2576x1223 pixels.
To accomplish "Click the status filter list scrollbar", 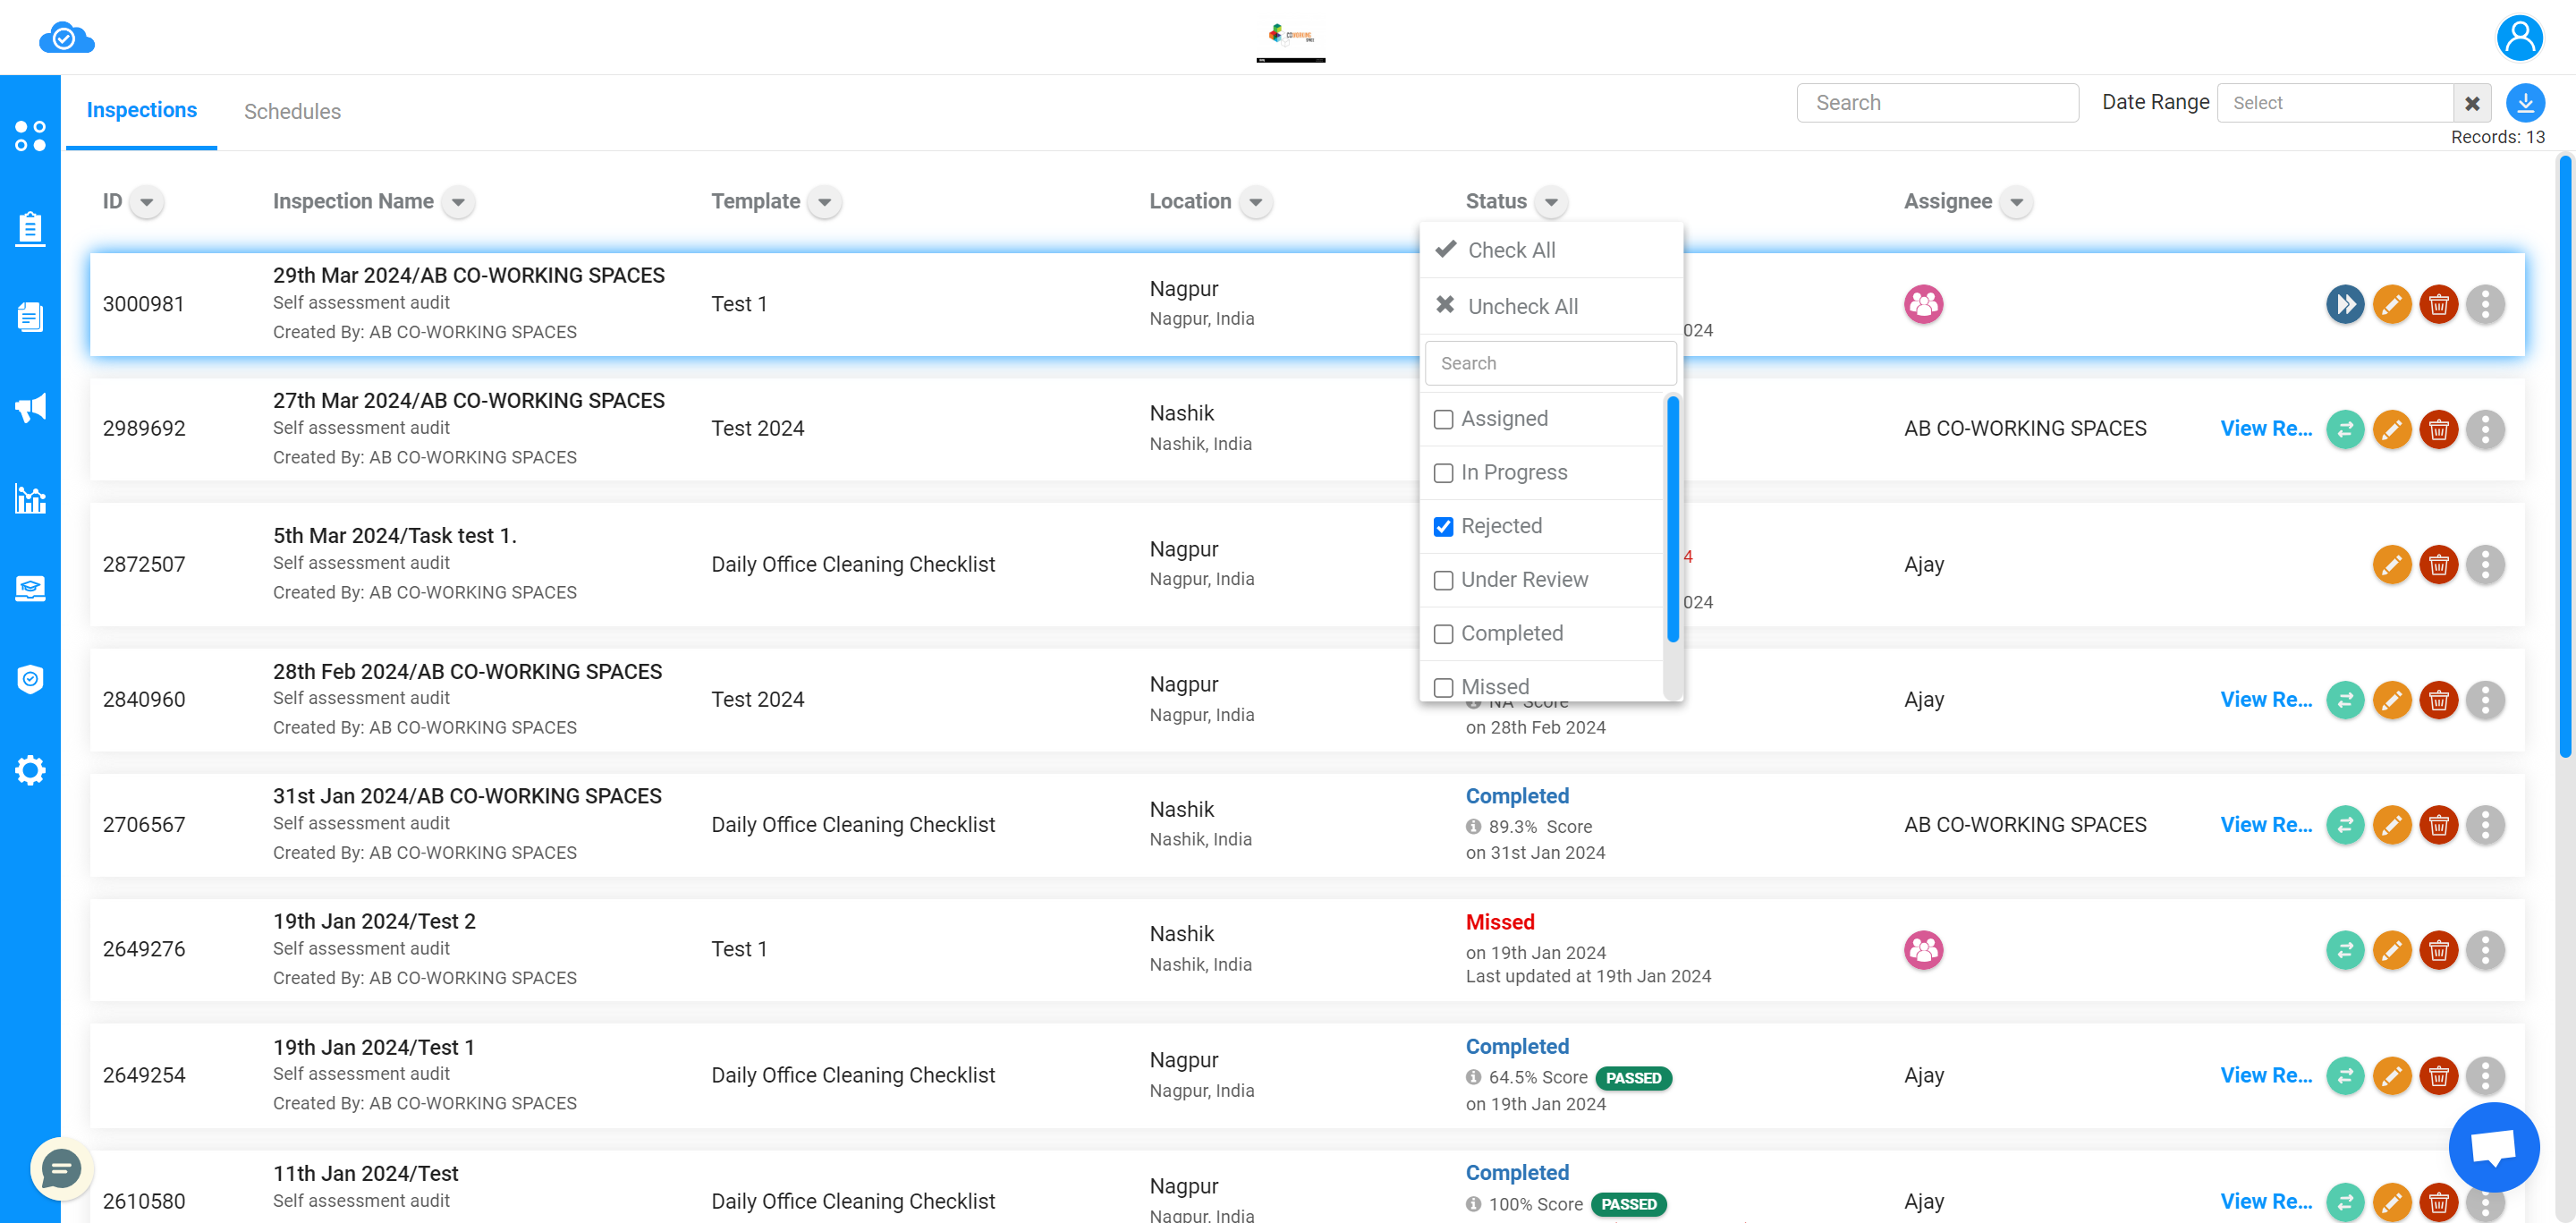I will click(1672, 520).
